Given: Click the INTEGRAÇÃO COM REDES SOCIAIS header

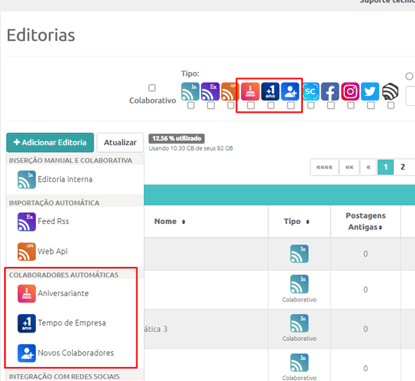Looking at the screenshot, I should pyautogui.click(x=64, y=376).
